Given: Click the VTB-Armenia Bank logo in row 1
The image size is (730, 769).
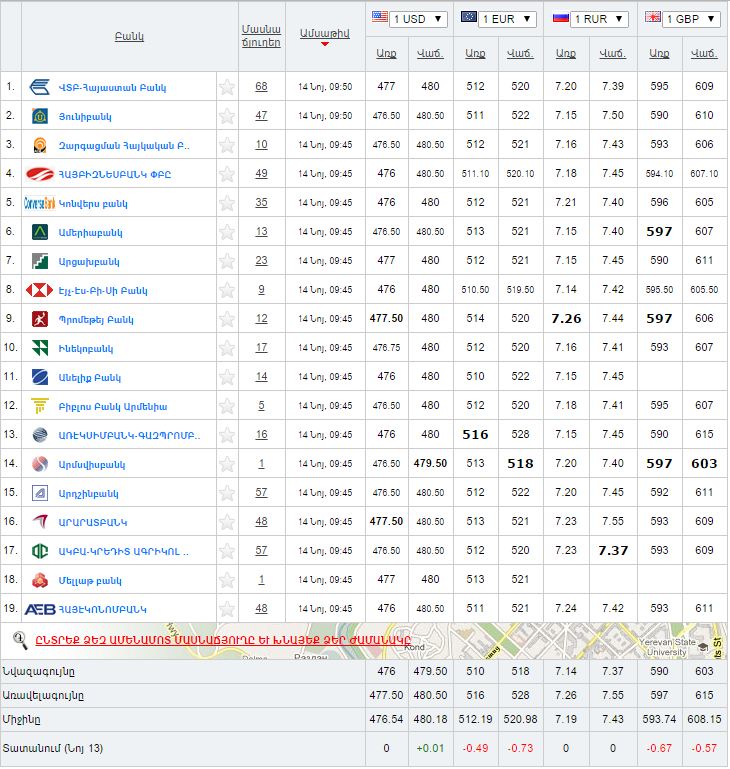Looking at the screenshot, I should pyautogui.click(x=40, y=87).
